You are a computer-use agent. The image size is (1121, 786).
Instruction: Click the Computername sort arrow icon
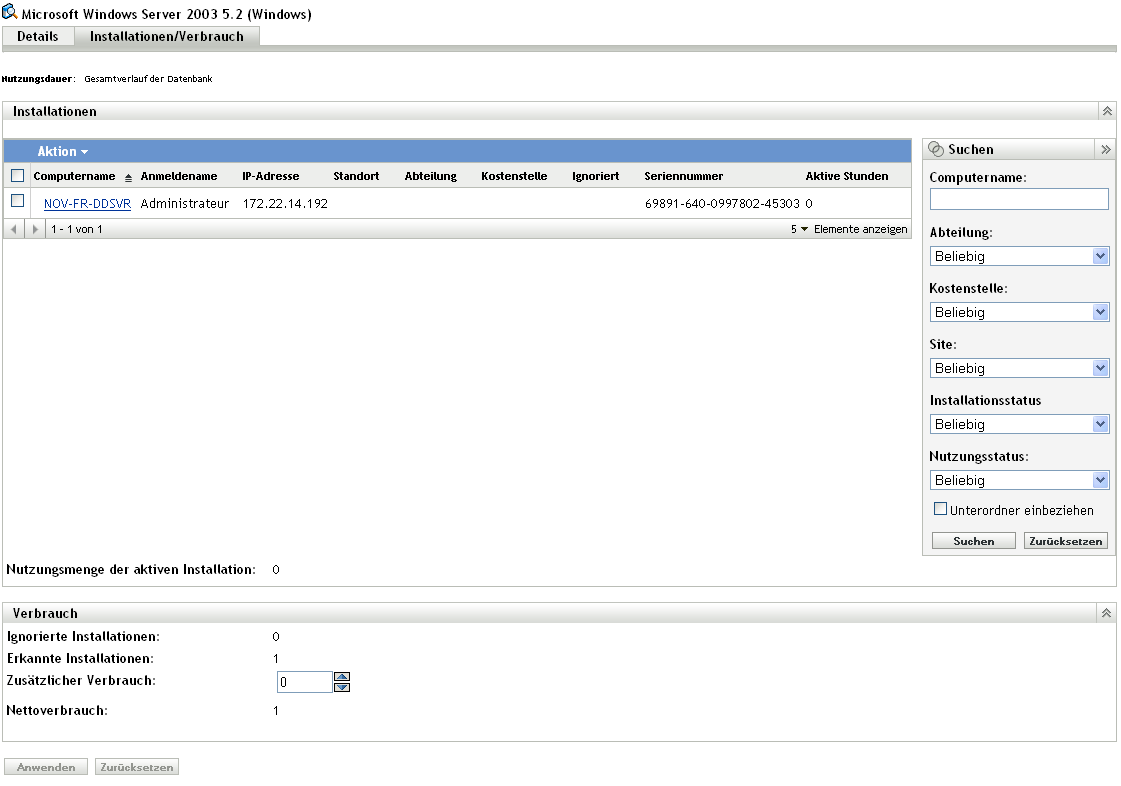point(128,177)
